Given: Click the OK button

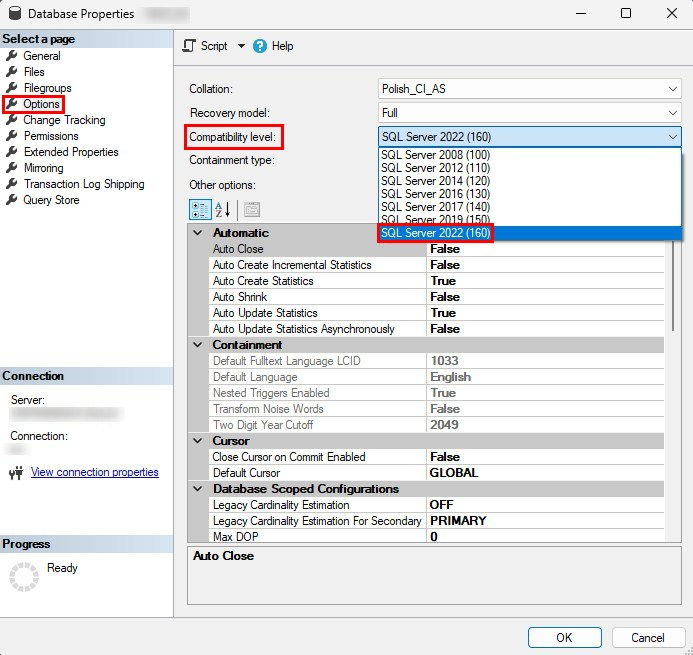Looking at the screenshot, I should (x=564, y=637).
